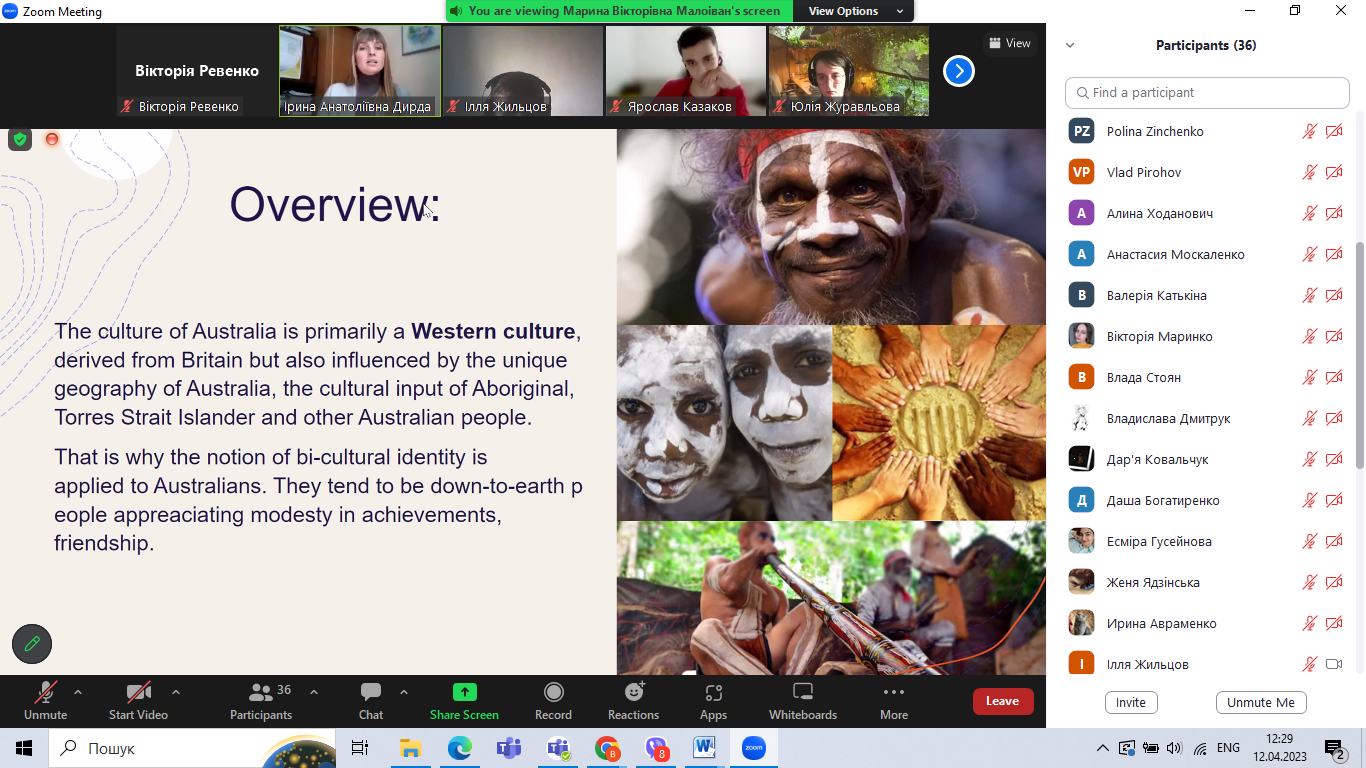Open File Explorer in the taskbar

411,748
